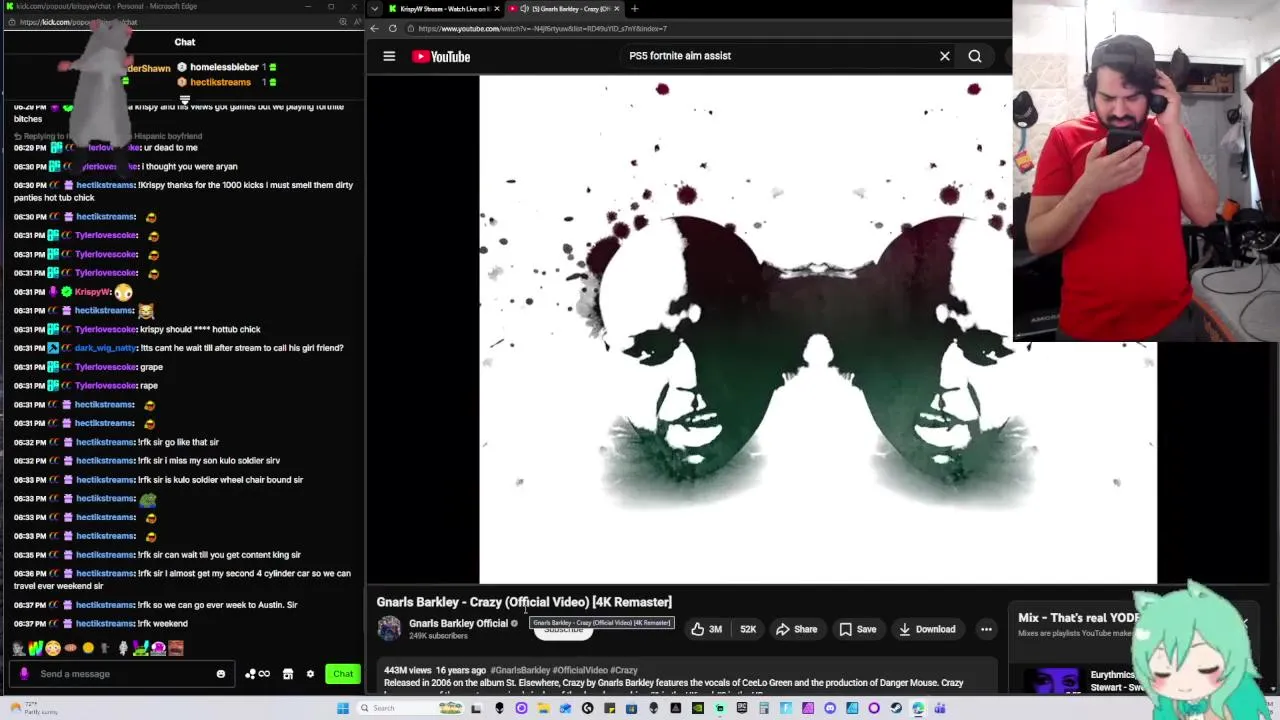Image resolution: width=1280 pixels, height=720 pixels.
Task: Switch to the Gnarls Barkley Crazy tab
Action: click(x=563, y=9)
